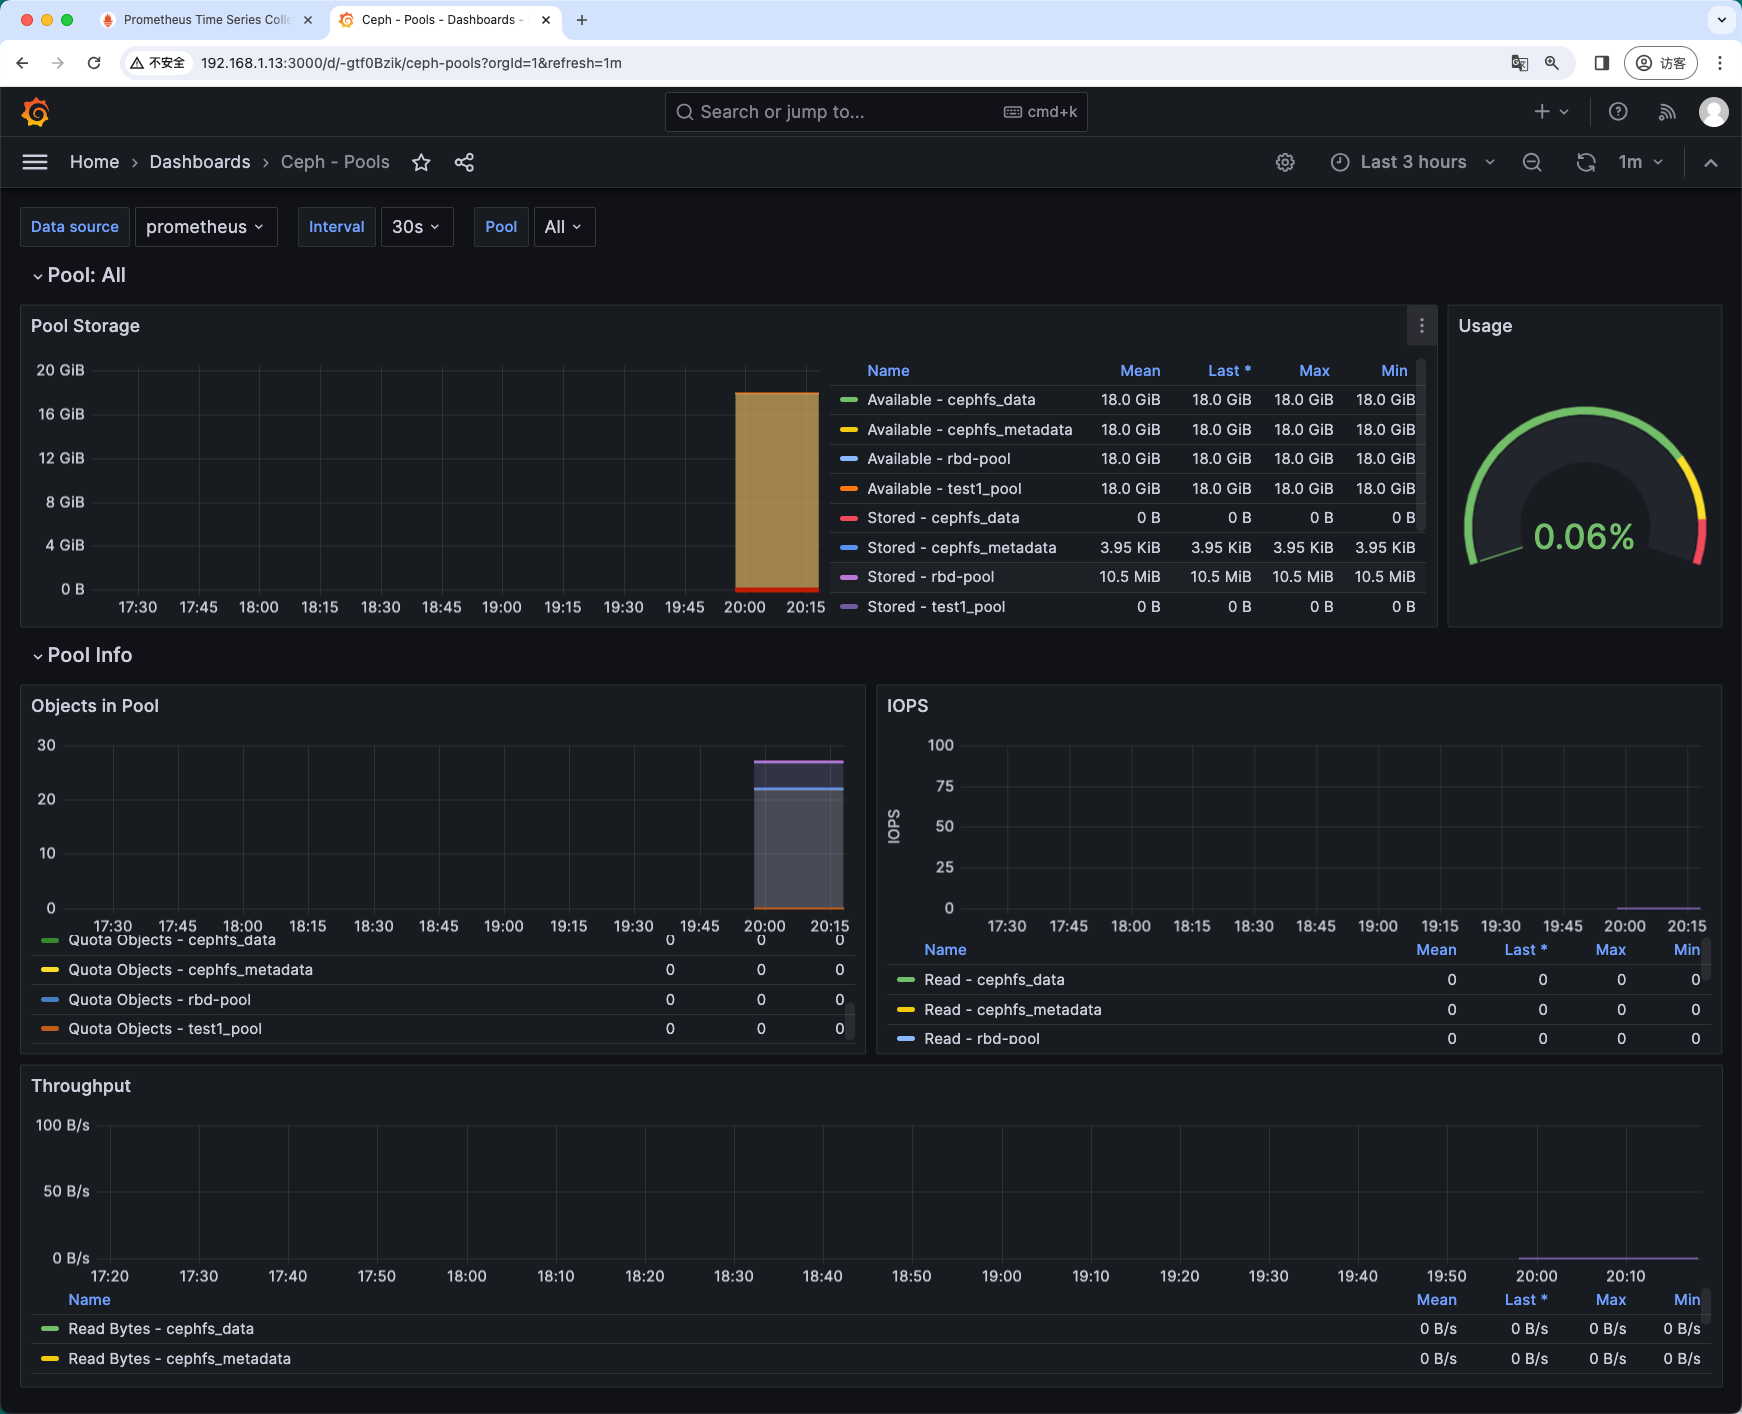Toggle Read - cephfs_metadata IOPS series

click(1013, 1010)
